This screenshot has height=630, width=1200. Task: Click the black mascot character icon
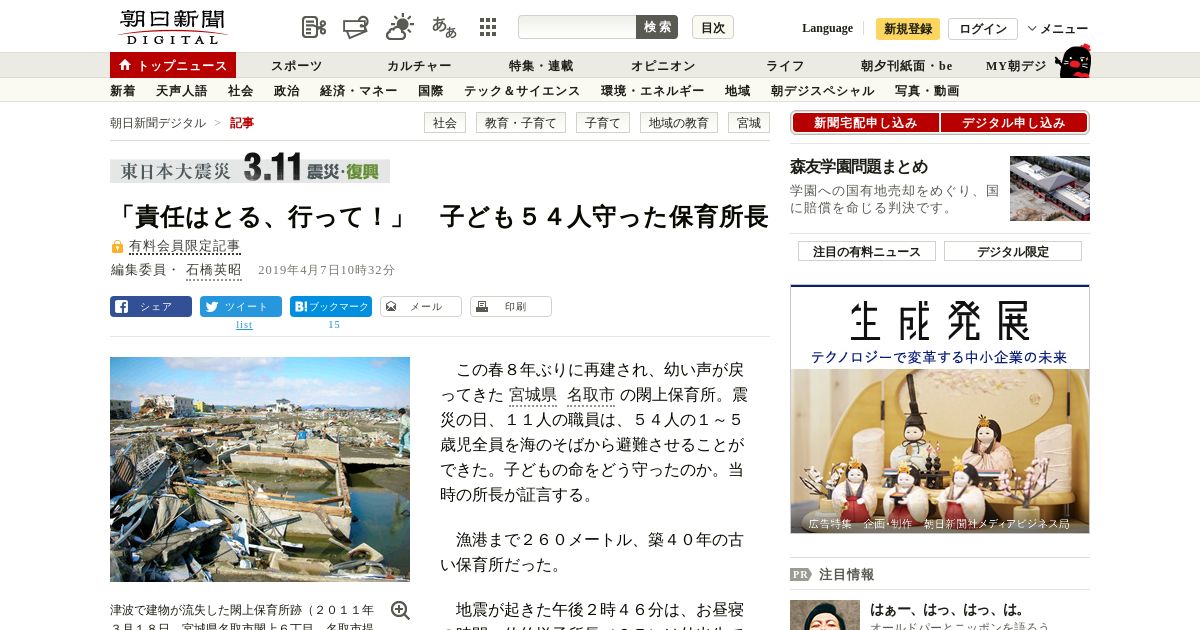(1073, 61)
